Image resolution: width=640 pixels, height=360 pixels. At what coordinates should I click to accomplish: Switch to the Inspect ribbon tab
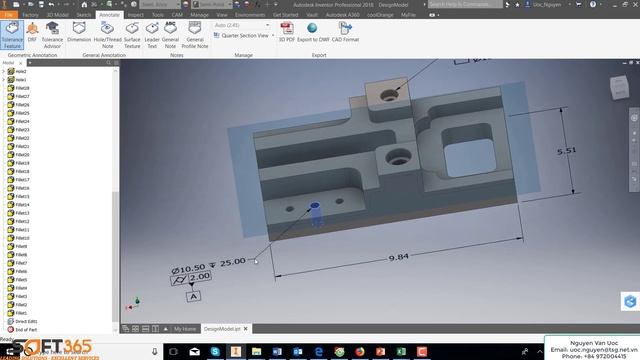coord(136,15)
